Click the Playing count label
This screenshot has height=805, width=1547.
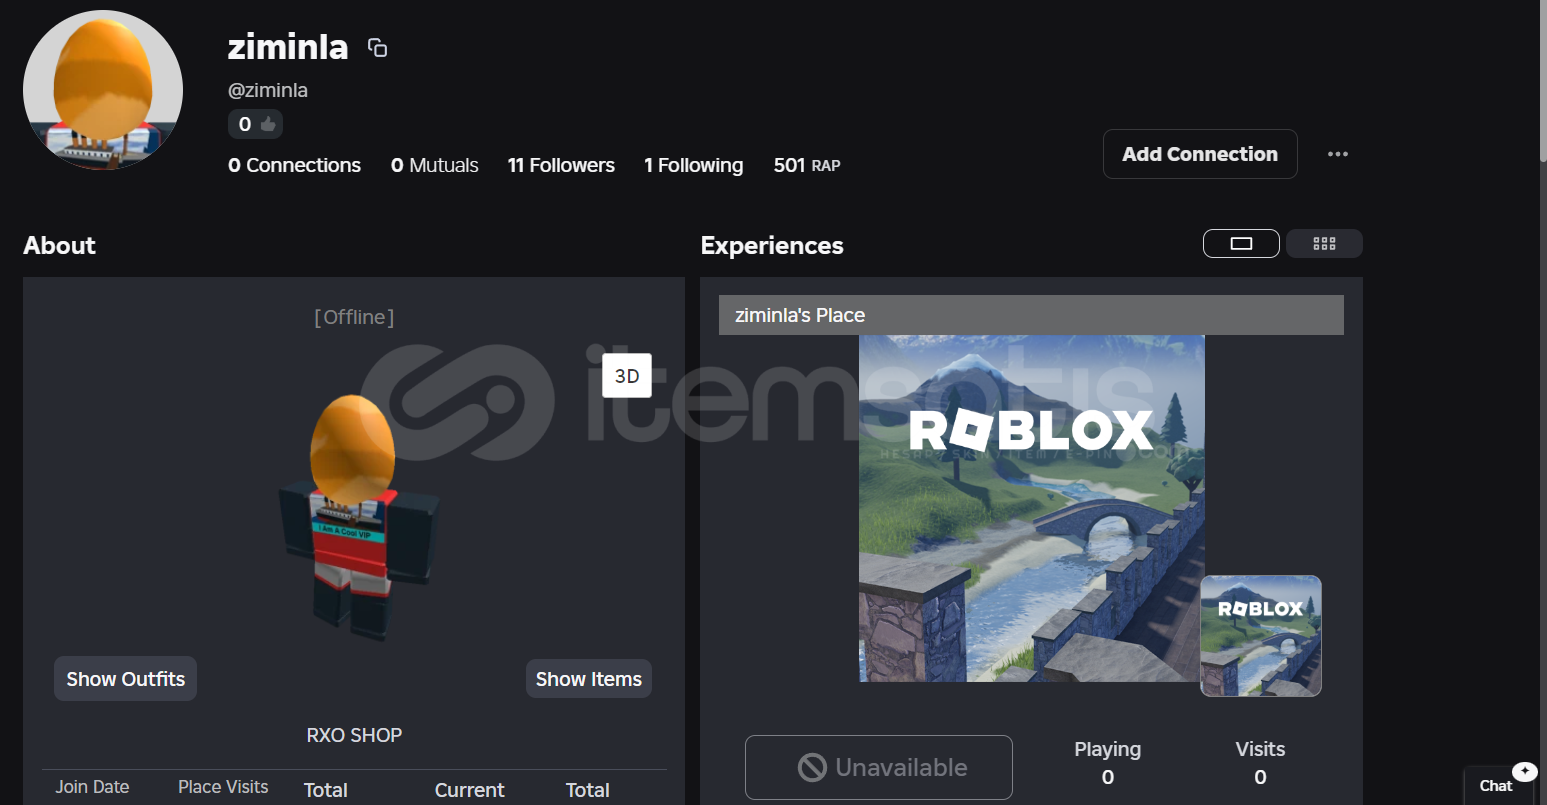(x=1108, y=749)
